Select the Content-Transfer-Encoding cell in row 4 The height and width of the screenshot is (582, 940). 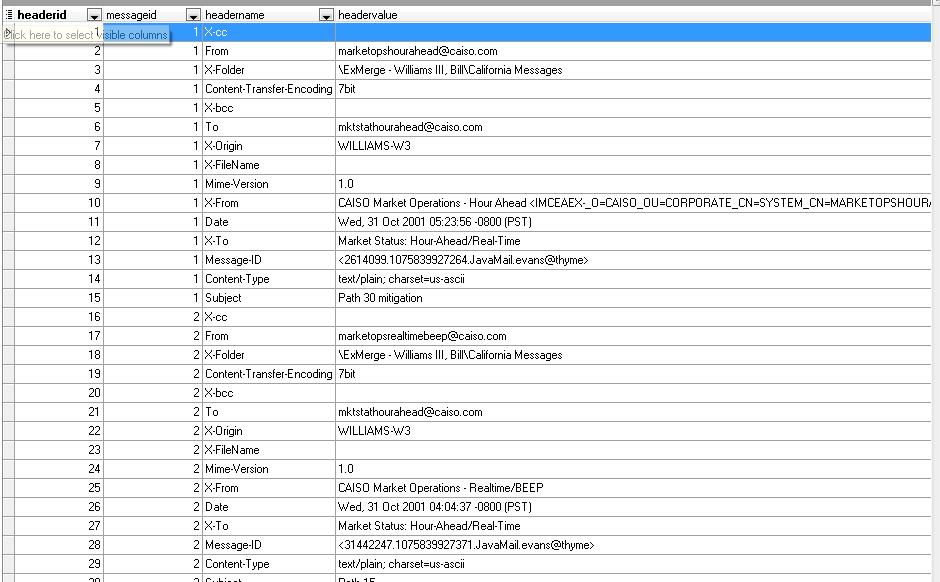[268, 89]
